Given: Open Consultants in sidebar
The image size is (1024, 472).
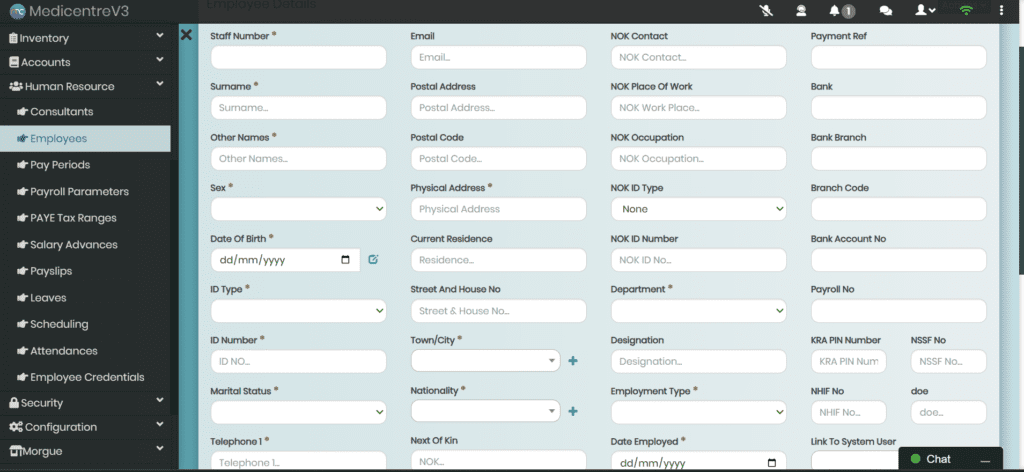Looking at the screenshot, I should pos(85,112).
